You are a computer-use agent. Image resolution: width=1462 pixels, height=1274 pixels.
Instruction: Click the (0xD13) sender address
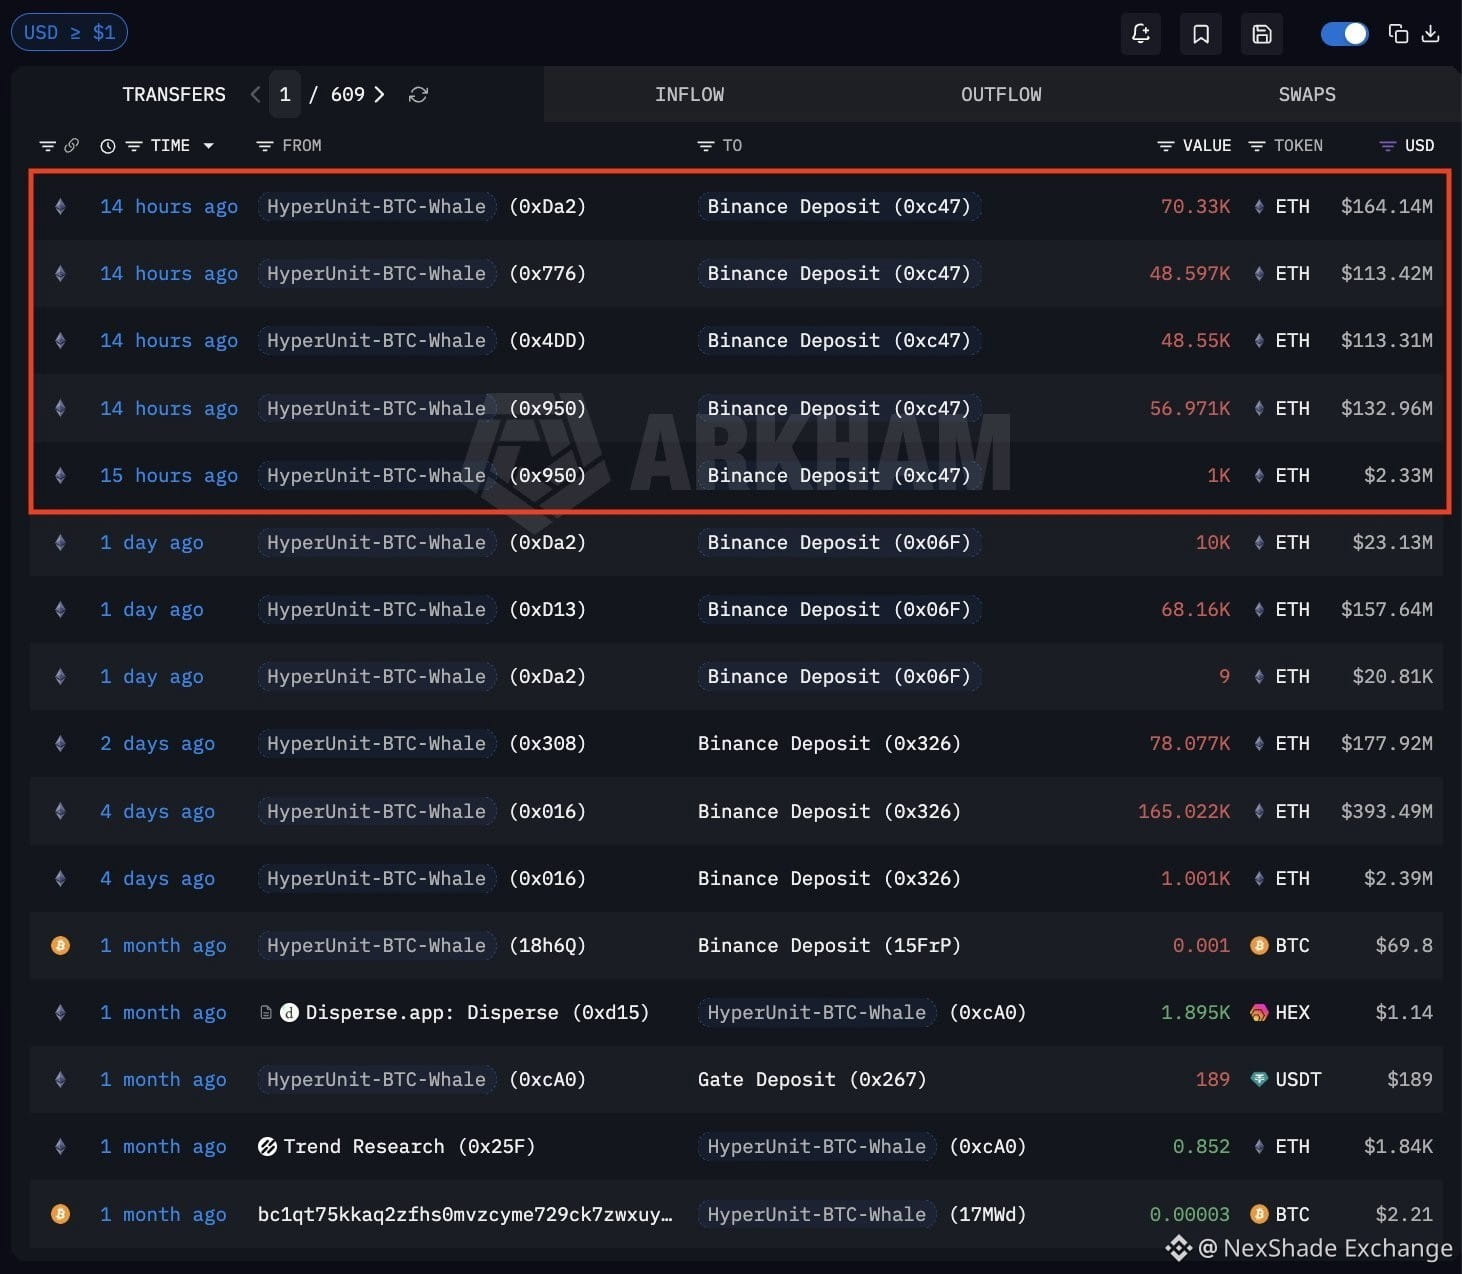(547, 609)
